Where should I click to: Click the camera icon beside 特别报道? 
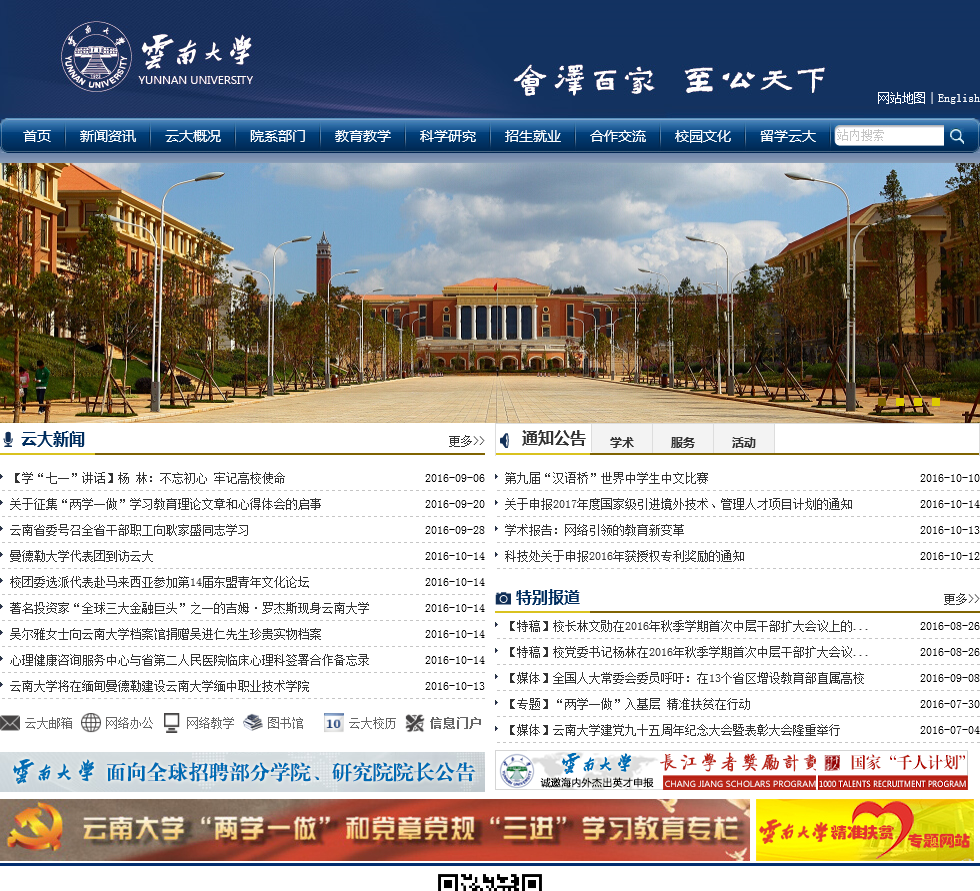503,599
